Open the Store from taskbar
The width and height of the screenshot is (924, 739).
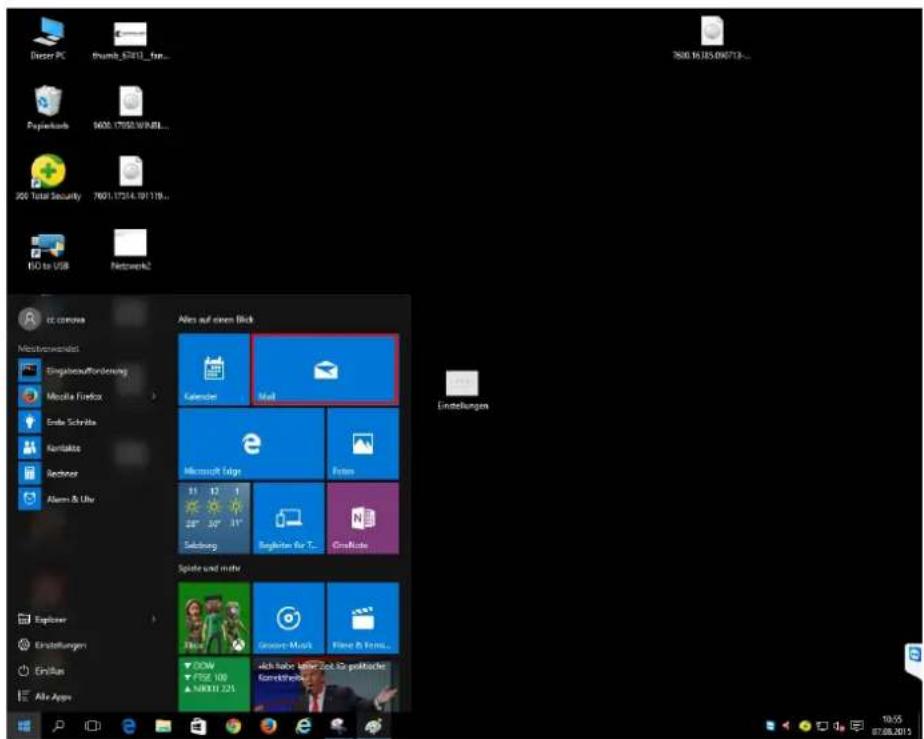(x=199, y=726)
